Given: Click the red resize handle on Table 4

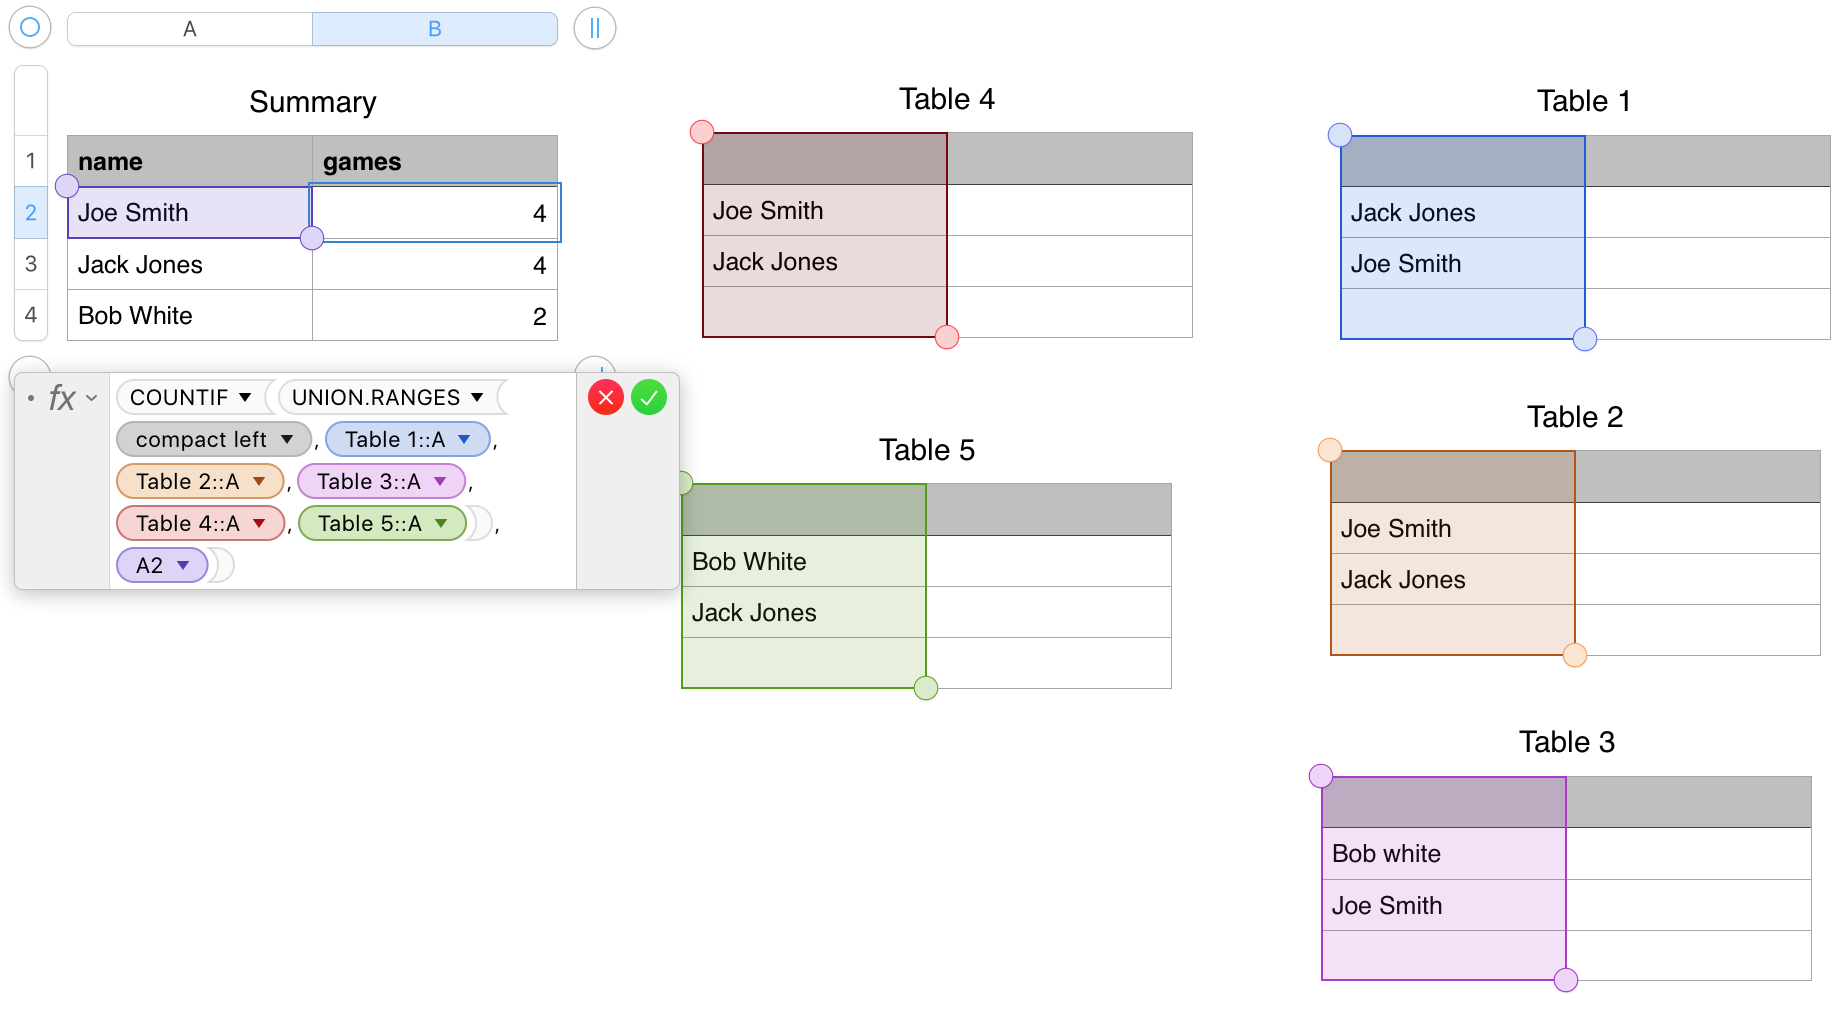Looking at the screenshot, I should coord(947,337).
